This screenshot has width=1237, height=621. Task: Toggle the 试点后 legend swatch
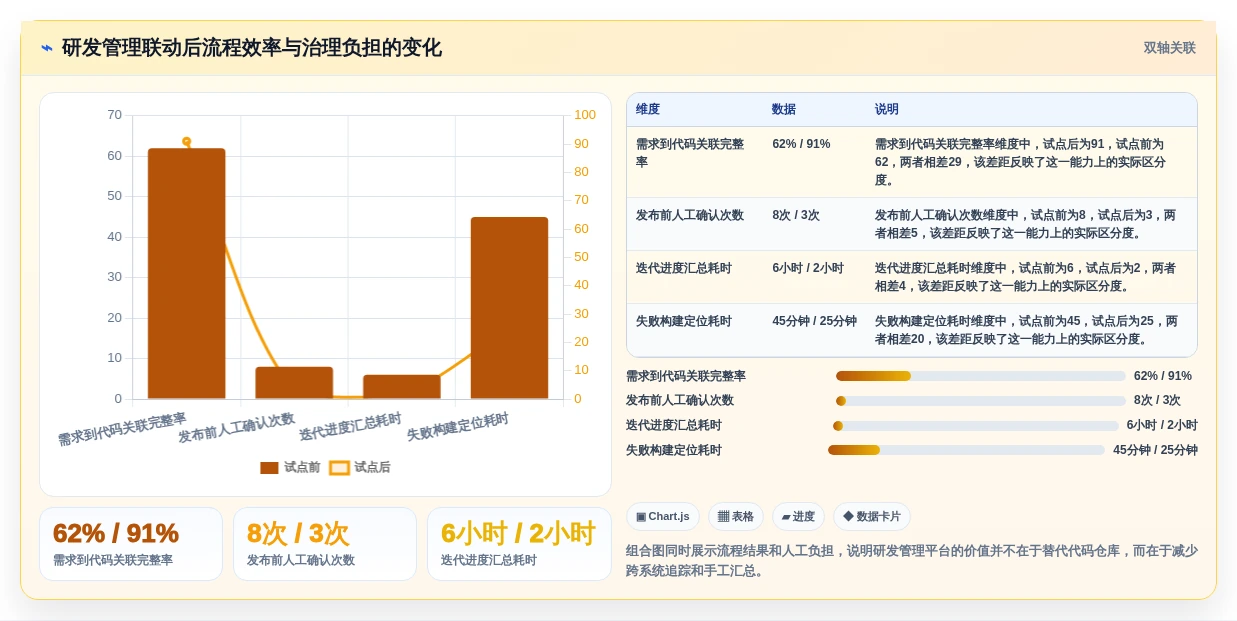(340, 467)
